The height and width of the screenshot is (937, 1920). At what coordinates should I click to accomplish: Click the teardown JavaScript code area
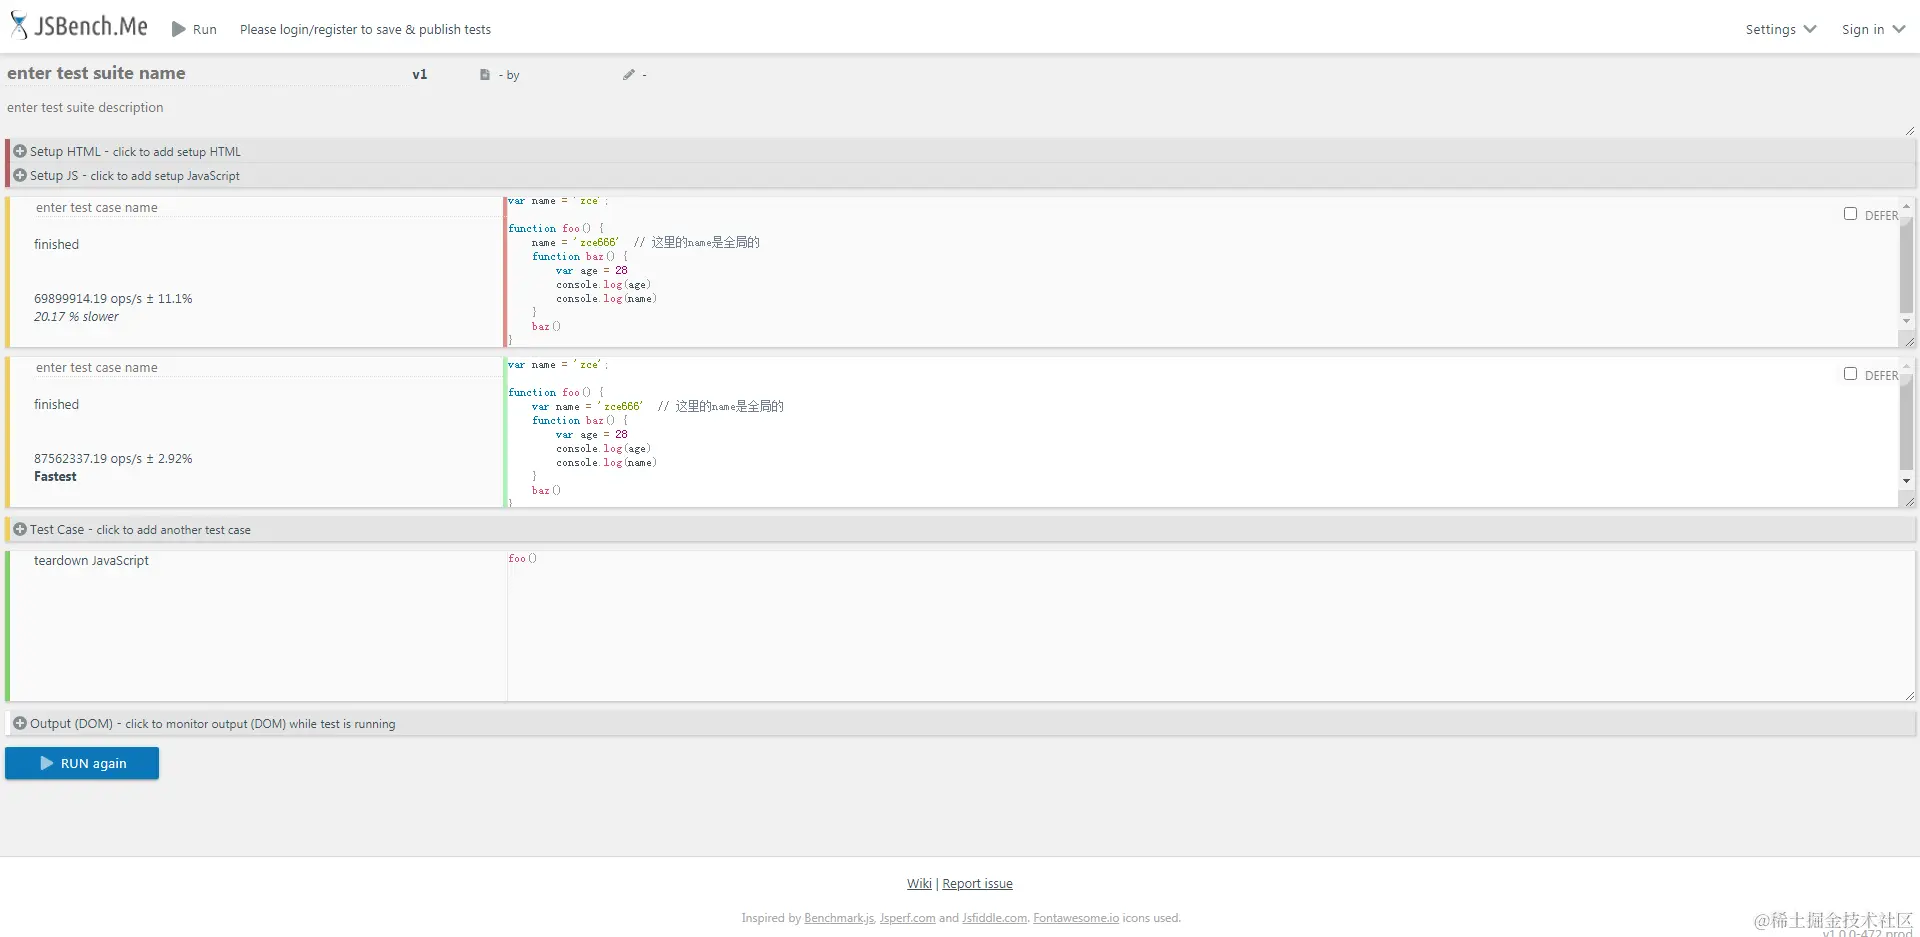(1211, 625)
